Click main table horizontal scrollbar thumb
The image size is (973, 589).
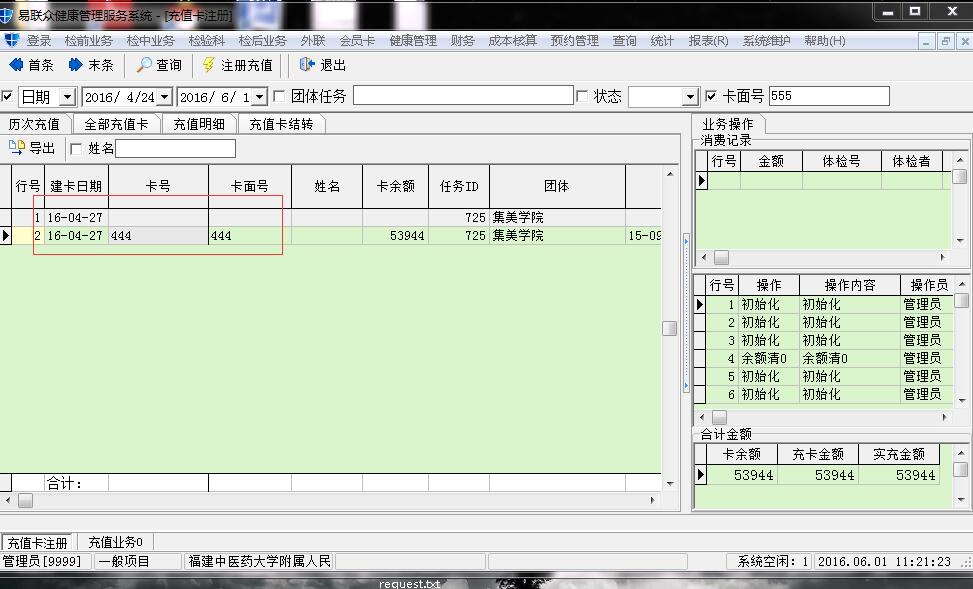(x=25, y=500)
